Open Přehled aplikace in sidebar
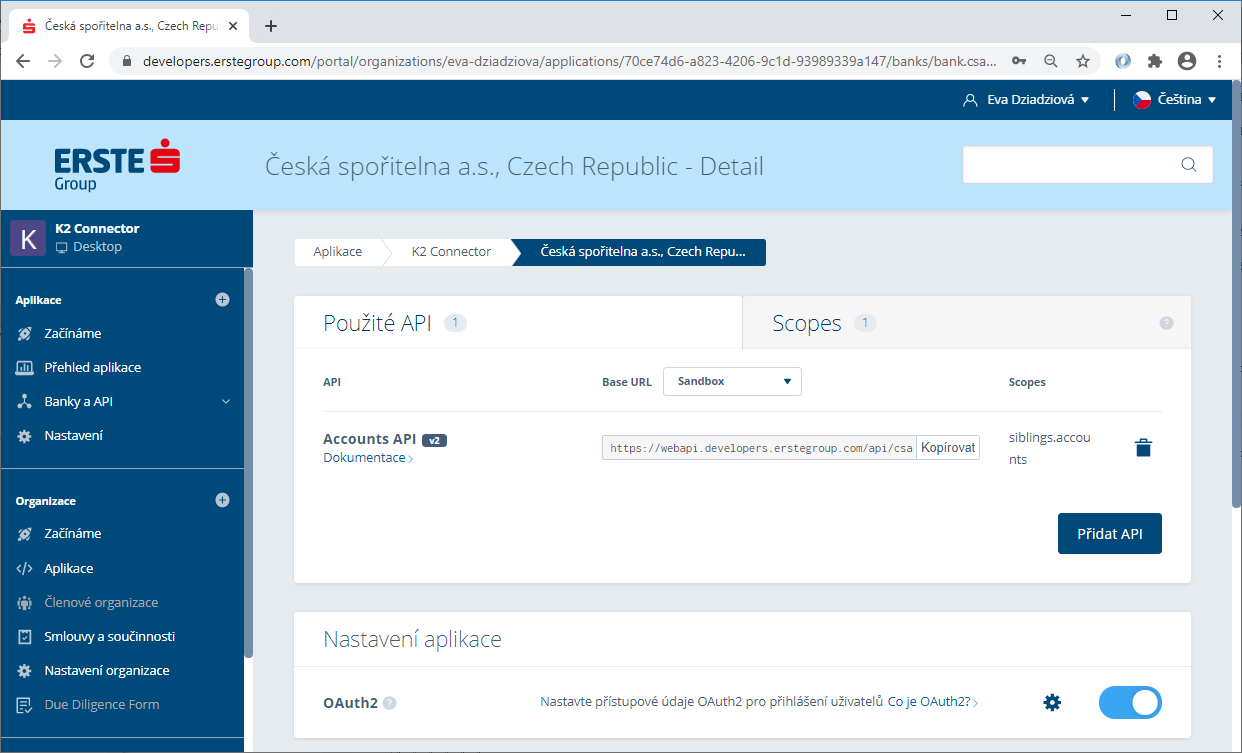Screen dimensions: 1242x753 pos(93,367)
